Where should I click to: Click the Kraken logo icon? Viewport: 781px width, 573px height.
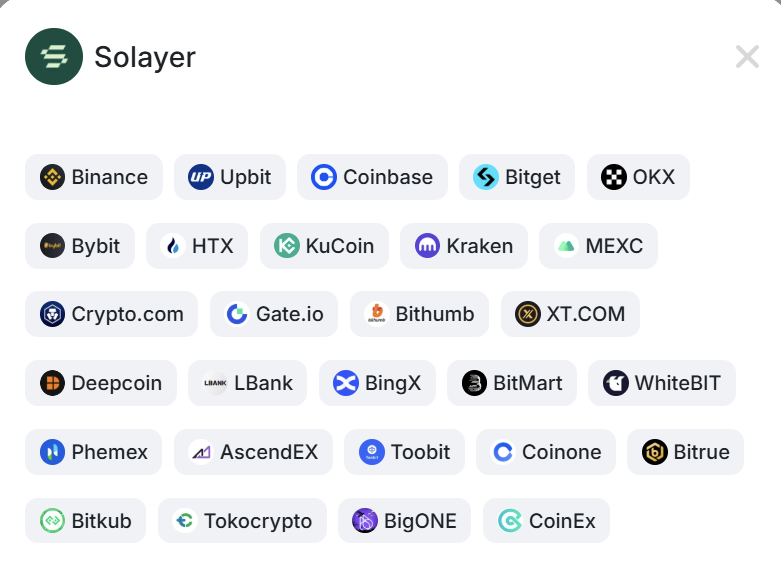(x=427, y=246)
